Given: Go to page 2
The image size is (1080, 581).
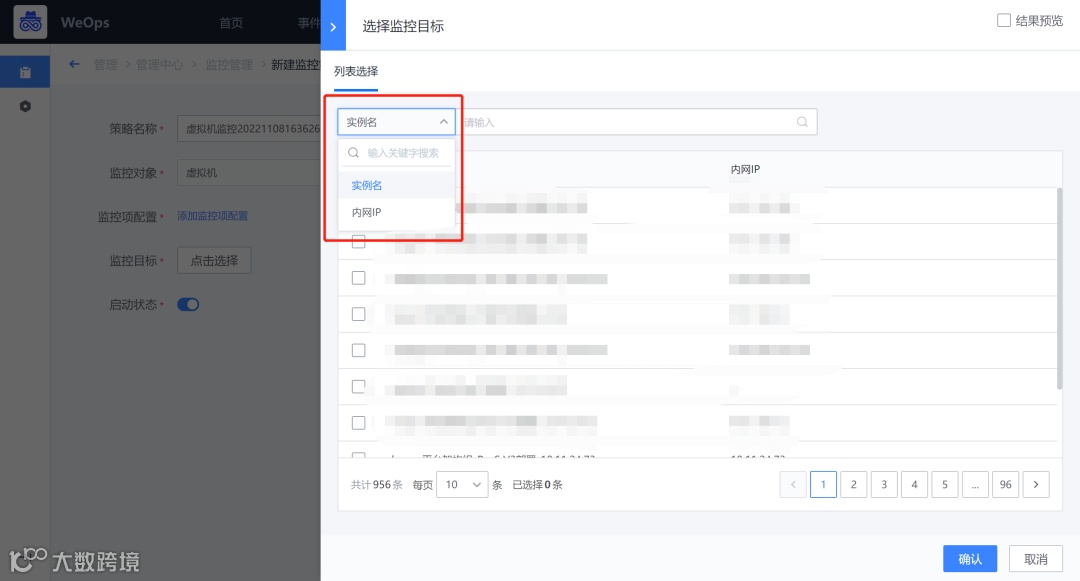Looking at the screenshot, I should (x=853, y=485).
